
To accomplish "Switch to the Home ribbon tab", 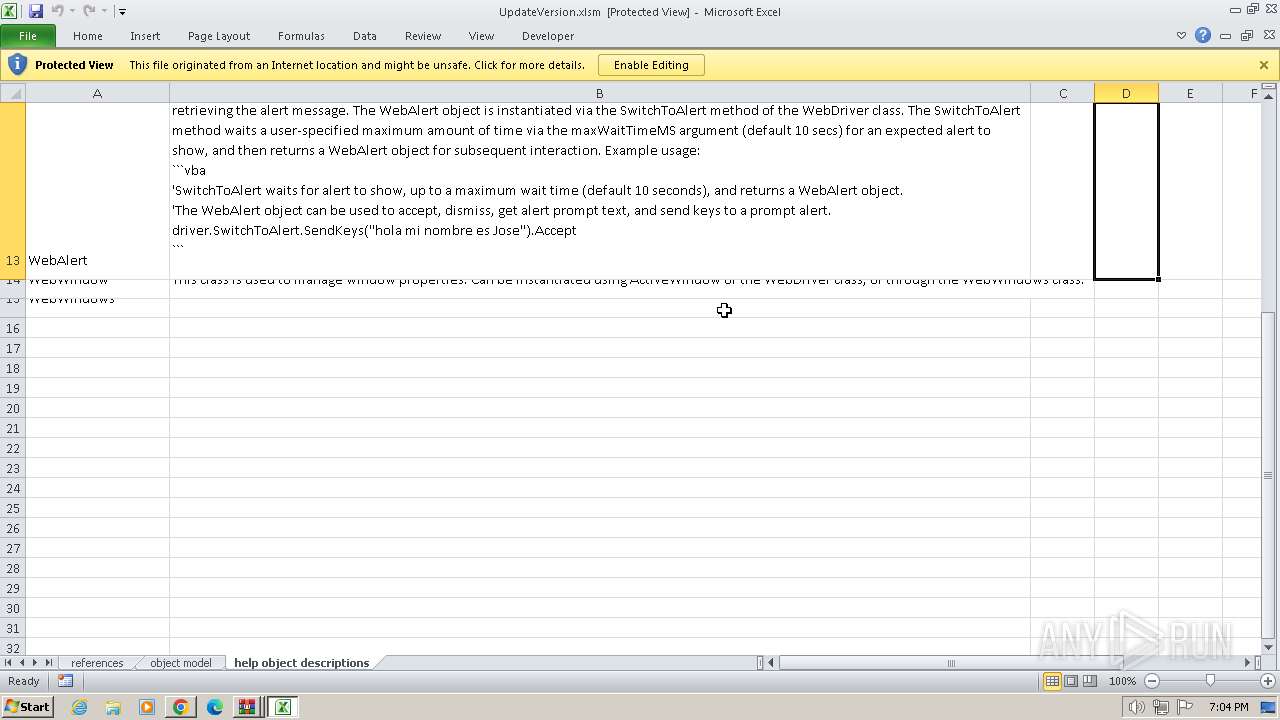I will 88,36.
